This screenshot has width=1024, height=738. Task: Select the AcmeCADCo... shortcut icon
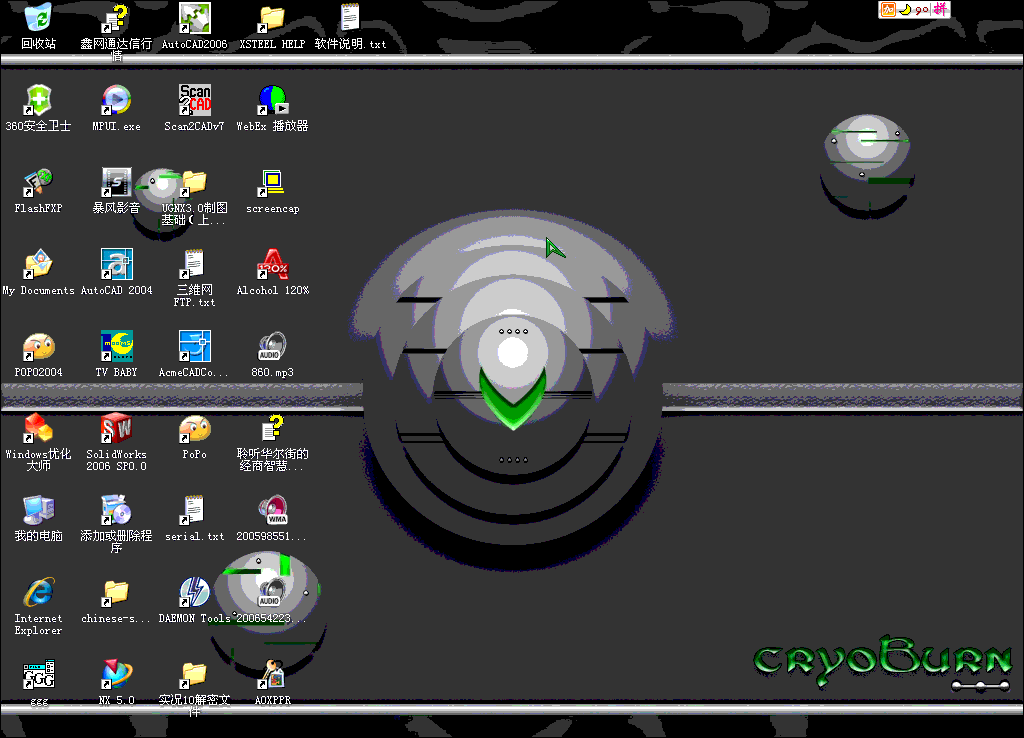click(195, 346)
